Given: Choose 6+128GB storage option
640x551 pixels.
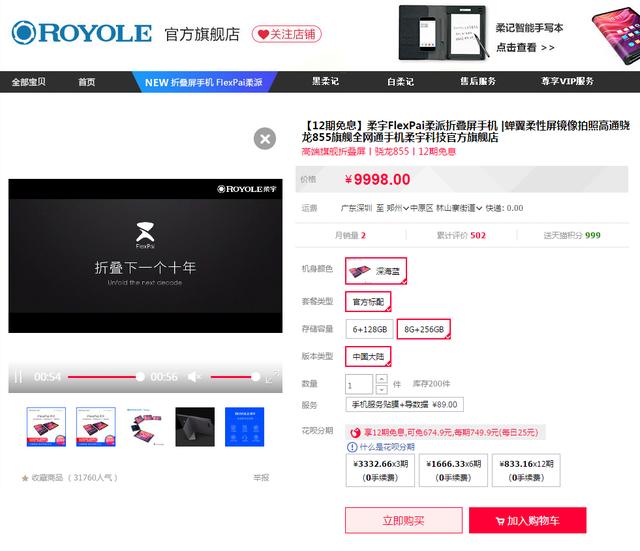Looking at the screenshot, I should pyautogui.click(x=370, y=329).
